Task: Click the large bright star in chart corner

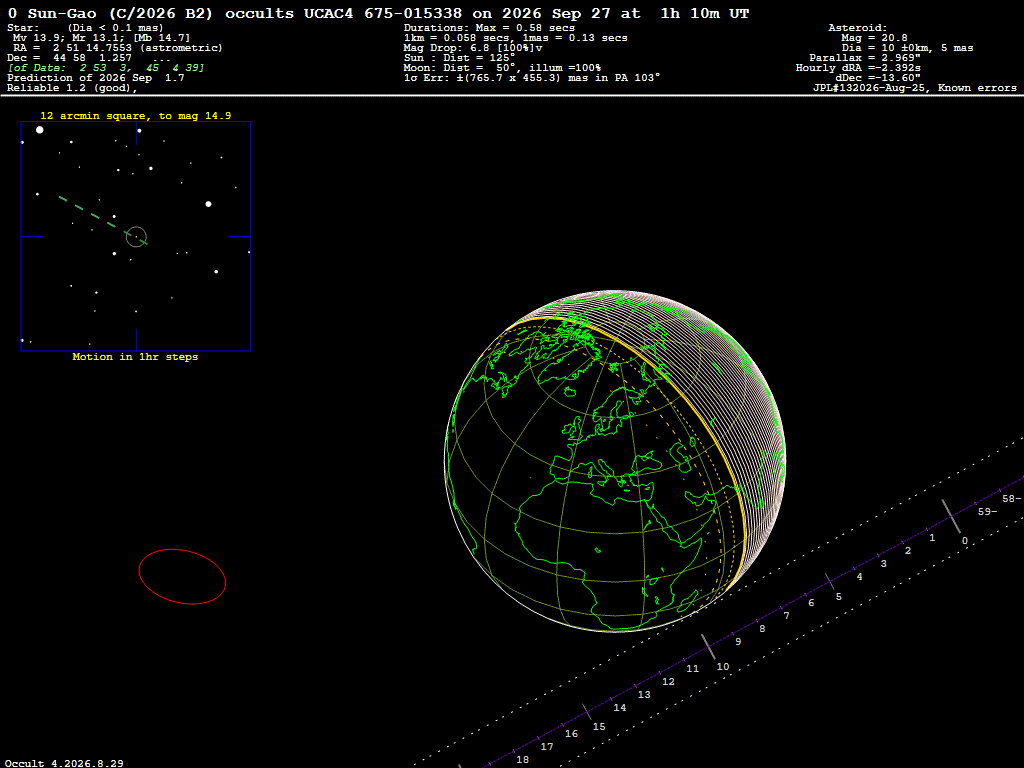Action: 40,130
